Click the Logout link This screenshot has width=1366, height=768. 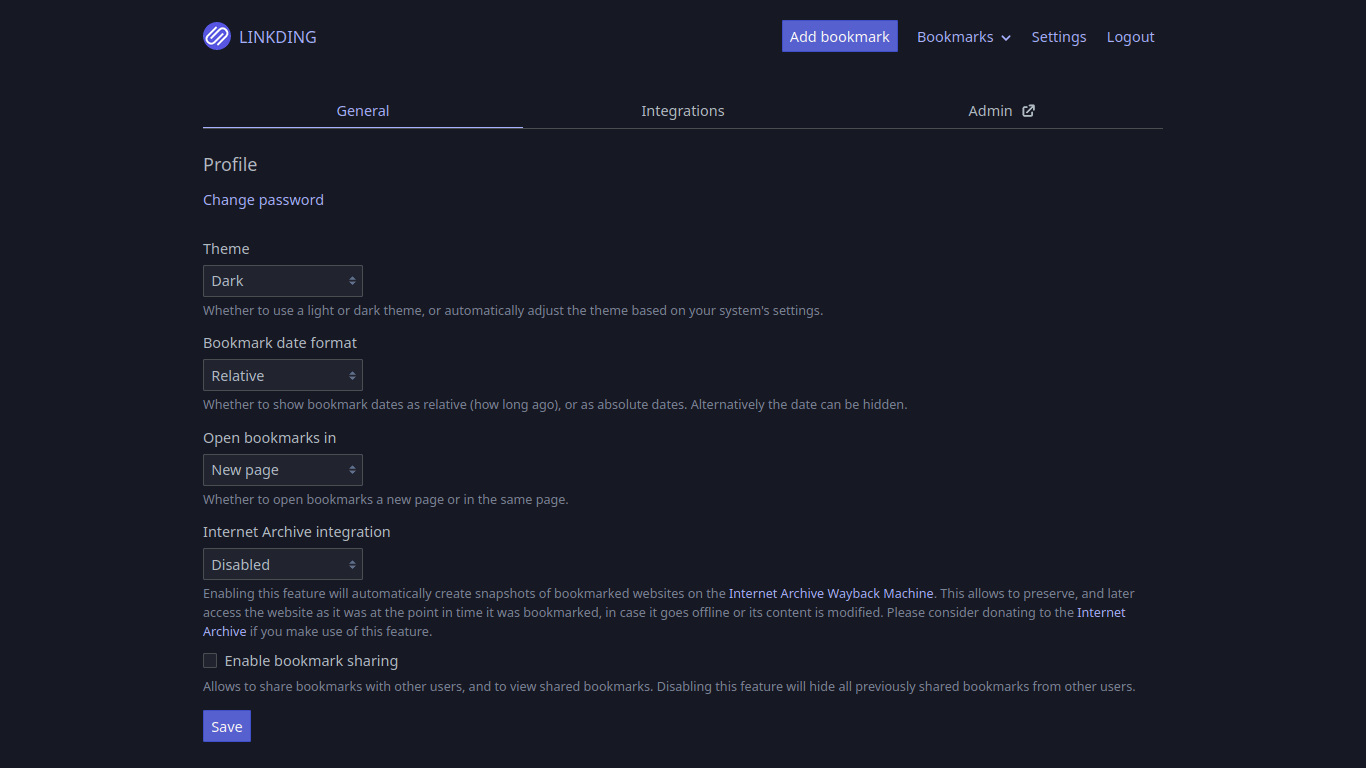click(1130, 37)
